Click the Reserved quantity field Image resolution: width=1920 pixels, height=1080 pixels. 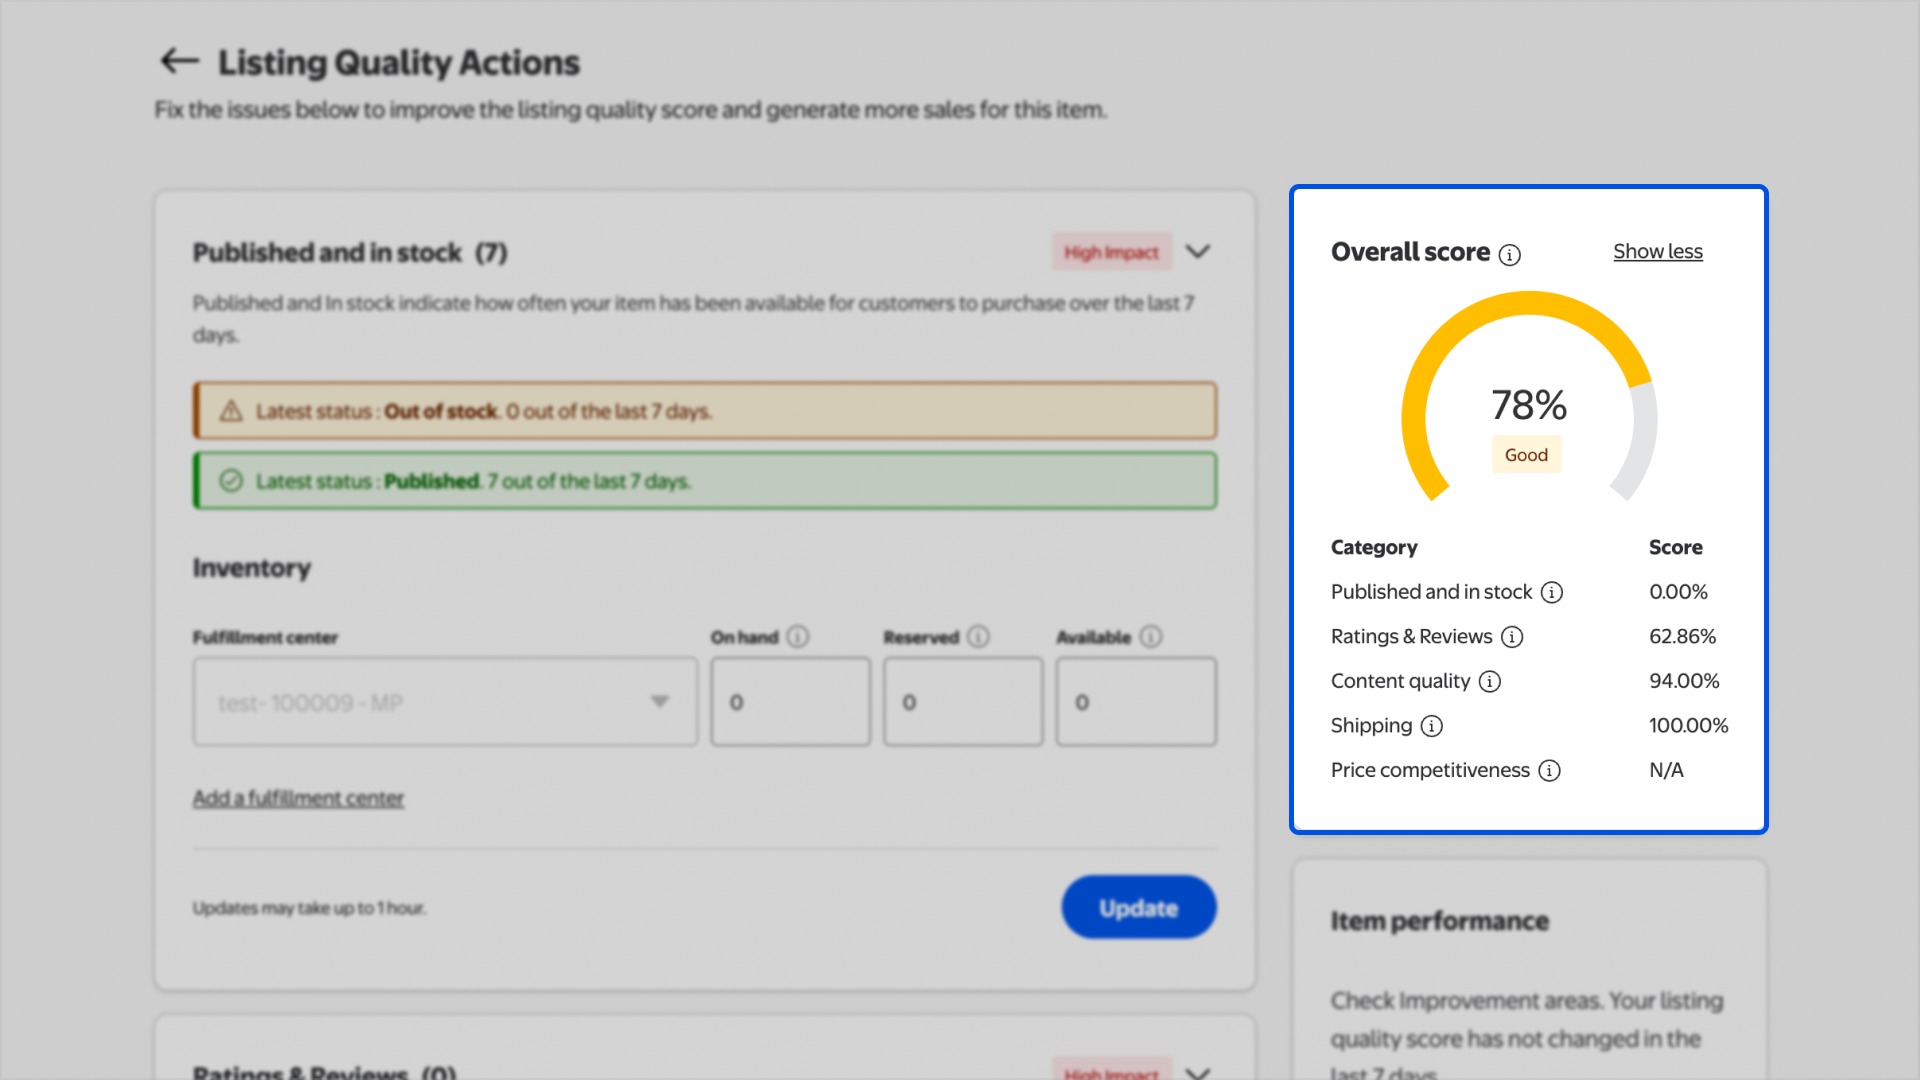coord(963,702)
